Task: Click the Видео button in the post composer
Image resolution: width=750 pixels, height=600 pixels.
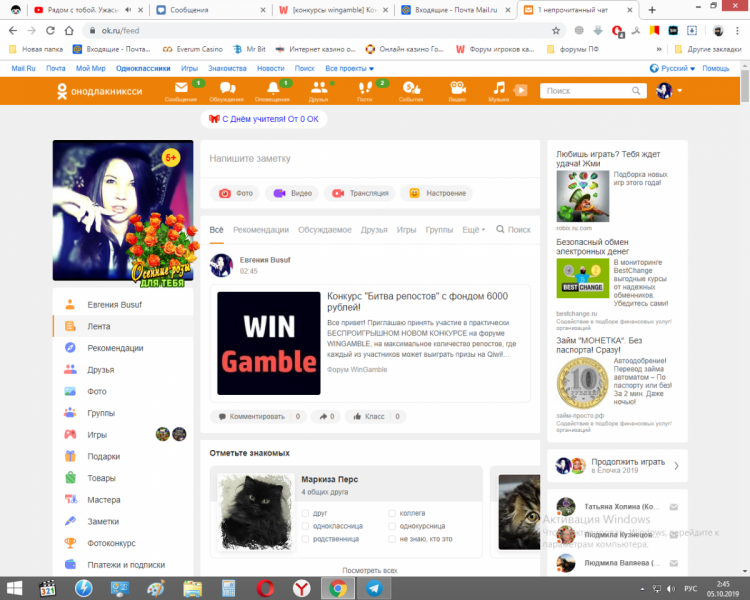Action: click(292, 193)
